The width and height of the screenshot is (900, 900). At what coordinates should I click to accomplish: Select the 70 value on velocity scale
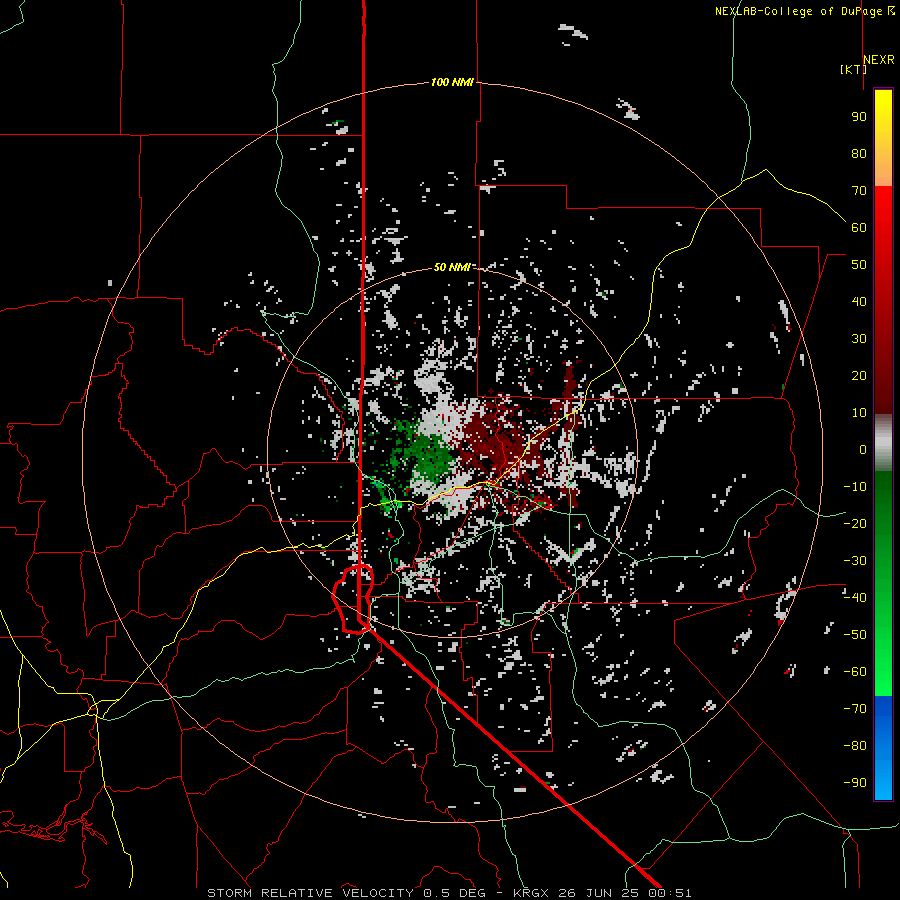[859, 191]
